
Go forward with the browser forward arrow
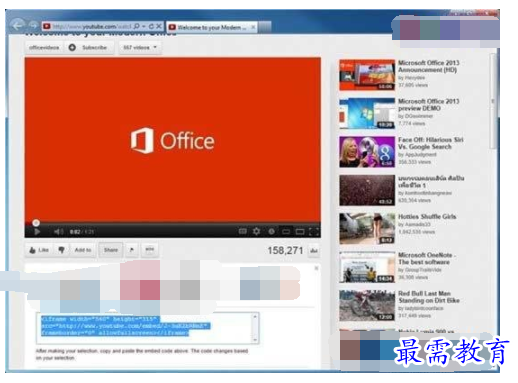(33, 26)
